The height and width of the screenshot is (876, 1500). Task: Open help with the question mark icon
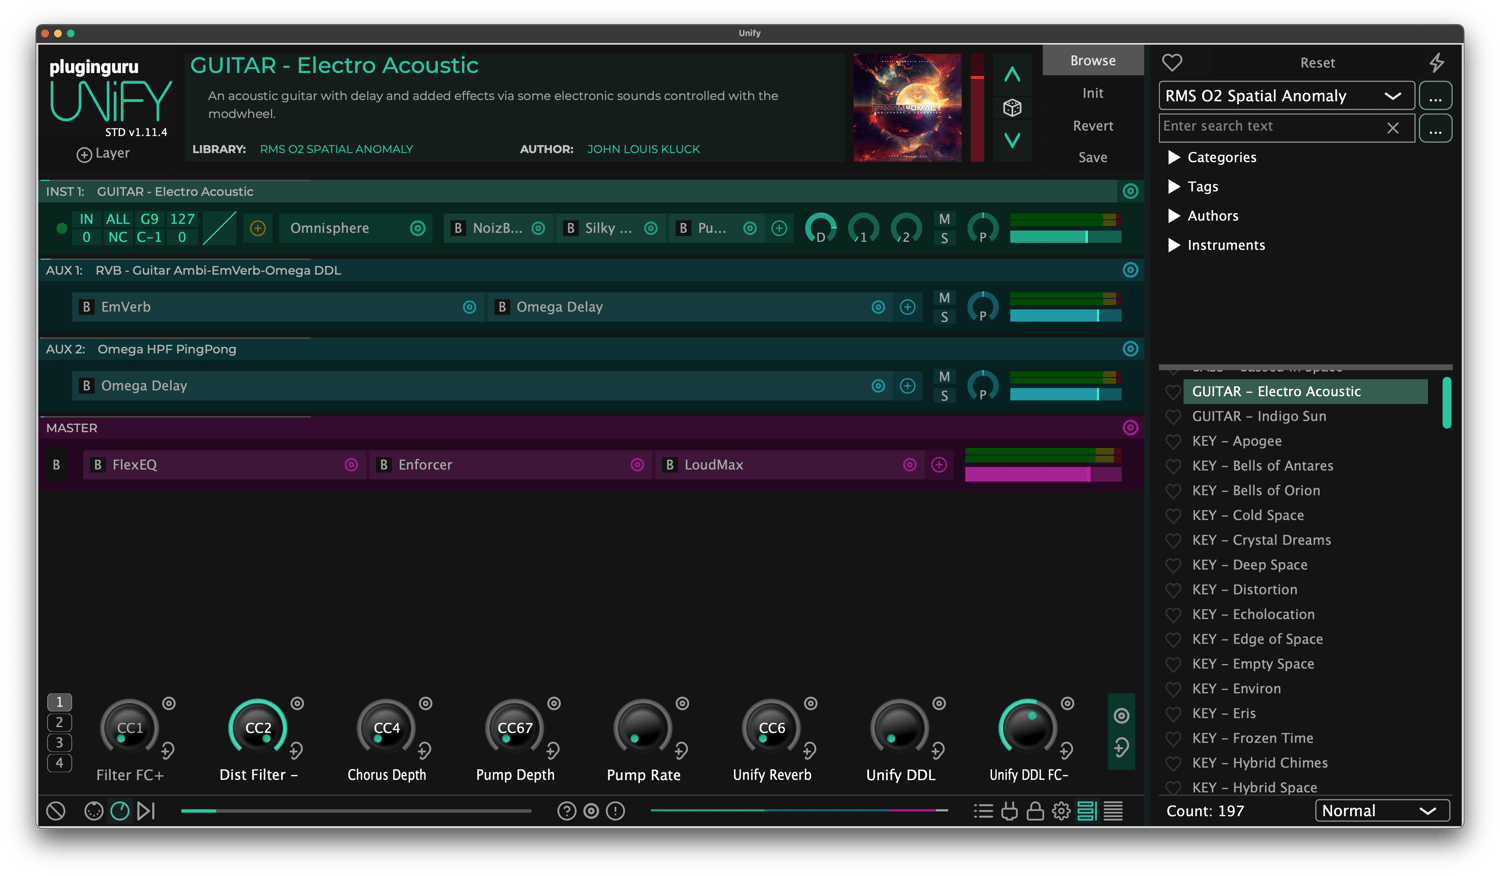[567, 811]
